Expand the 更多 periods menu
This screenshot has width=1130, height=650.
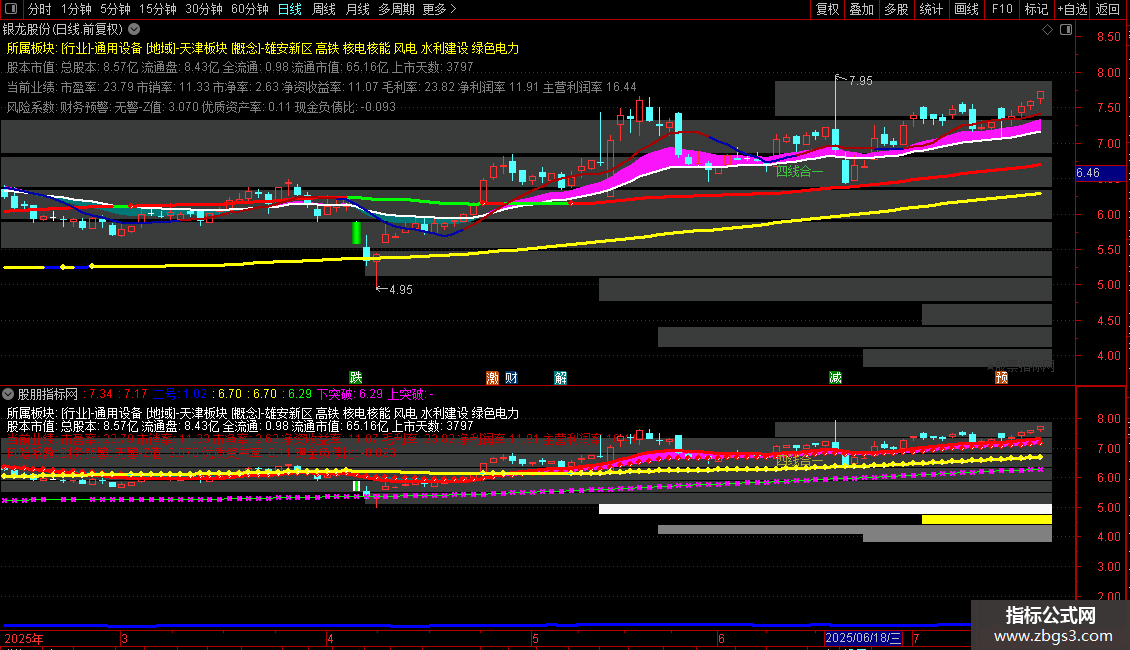(x=440, y=9)
